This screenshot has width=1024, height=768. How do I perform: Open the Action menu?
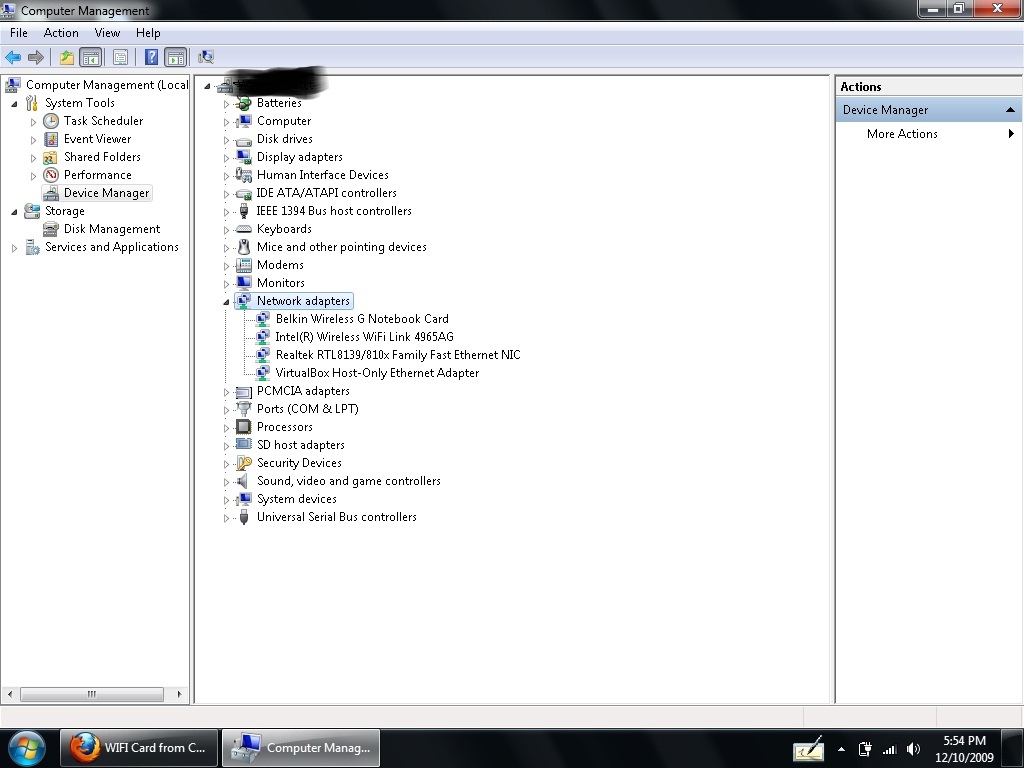coord(61,33)
